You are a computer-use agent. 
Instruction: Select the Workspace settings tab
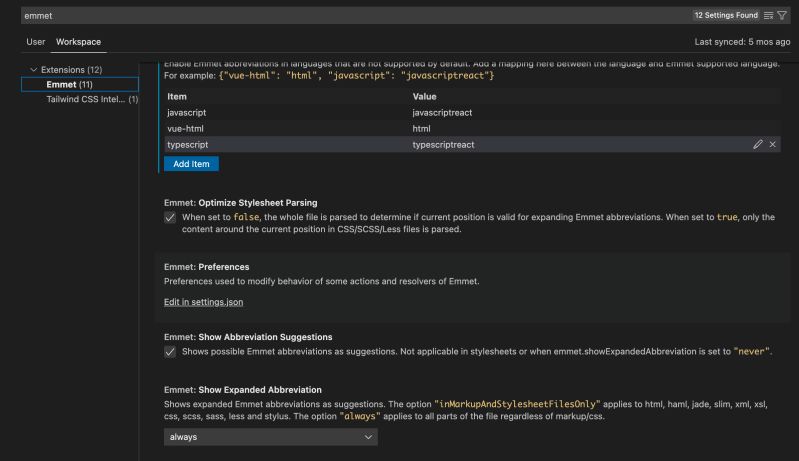tap(78, 42)
